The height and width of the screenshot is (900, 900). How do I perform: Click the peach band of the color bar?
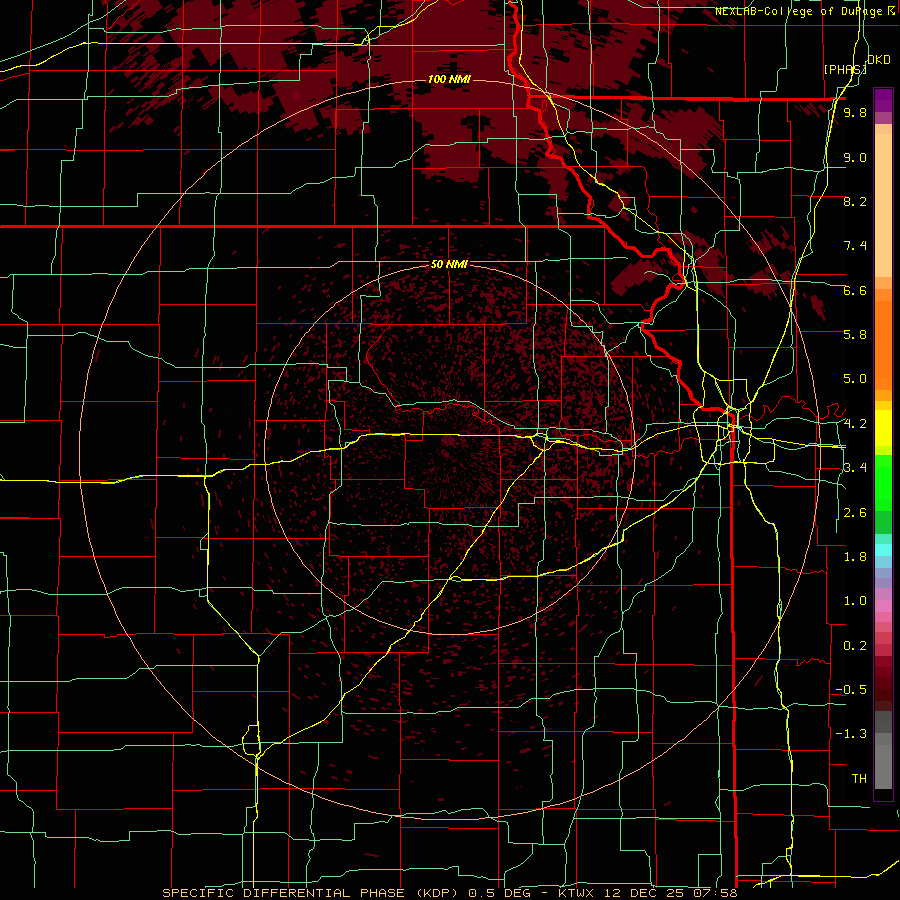(x=883, y=201)
